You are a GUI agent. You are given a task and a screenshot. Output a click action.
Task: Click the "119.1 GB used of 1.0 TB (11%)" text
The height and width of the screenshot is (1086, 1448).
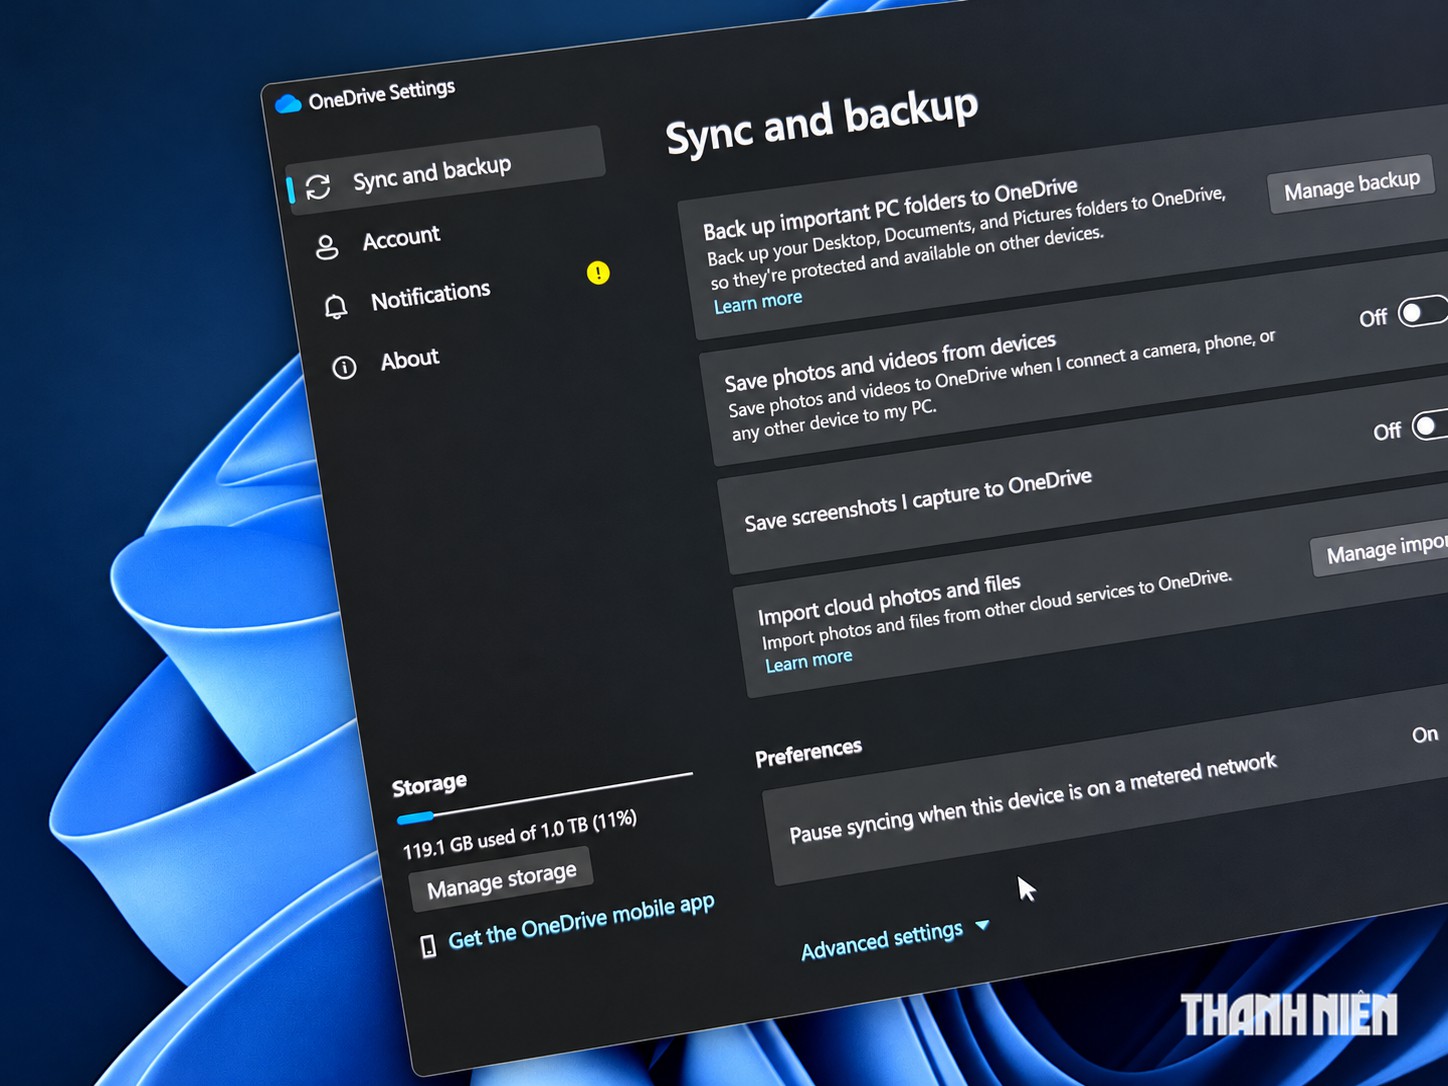[x=520, y=834]
